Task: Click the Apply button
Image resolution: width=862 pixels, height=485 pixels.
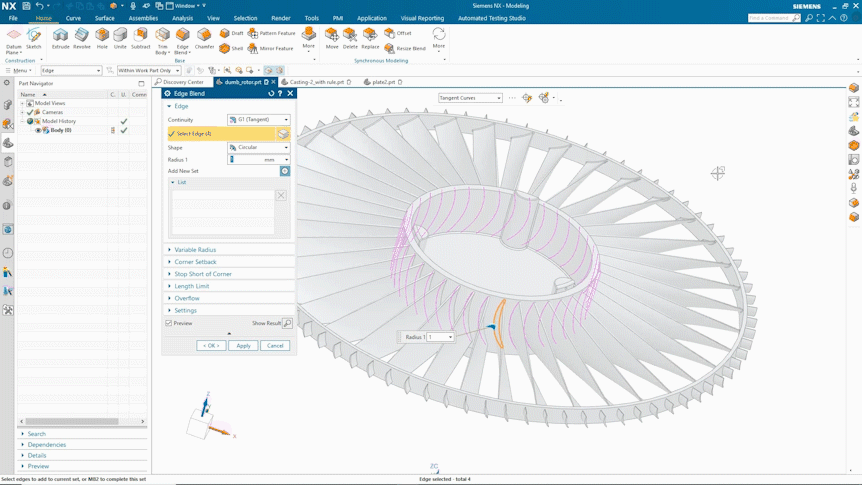Action: (243, 346)
